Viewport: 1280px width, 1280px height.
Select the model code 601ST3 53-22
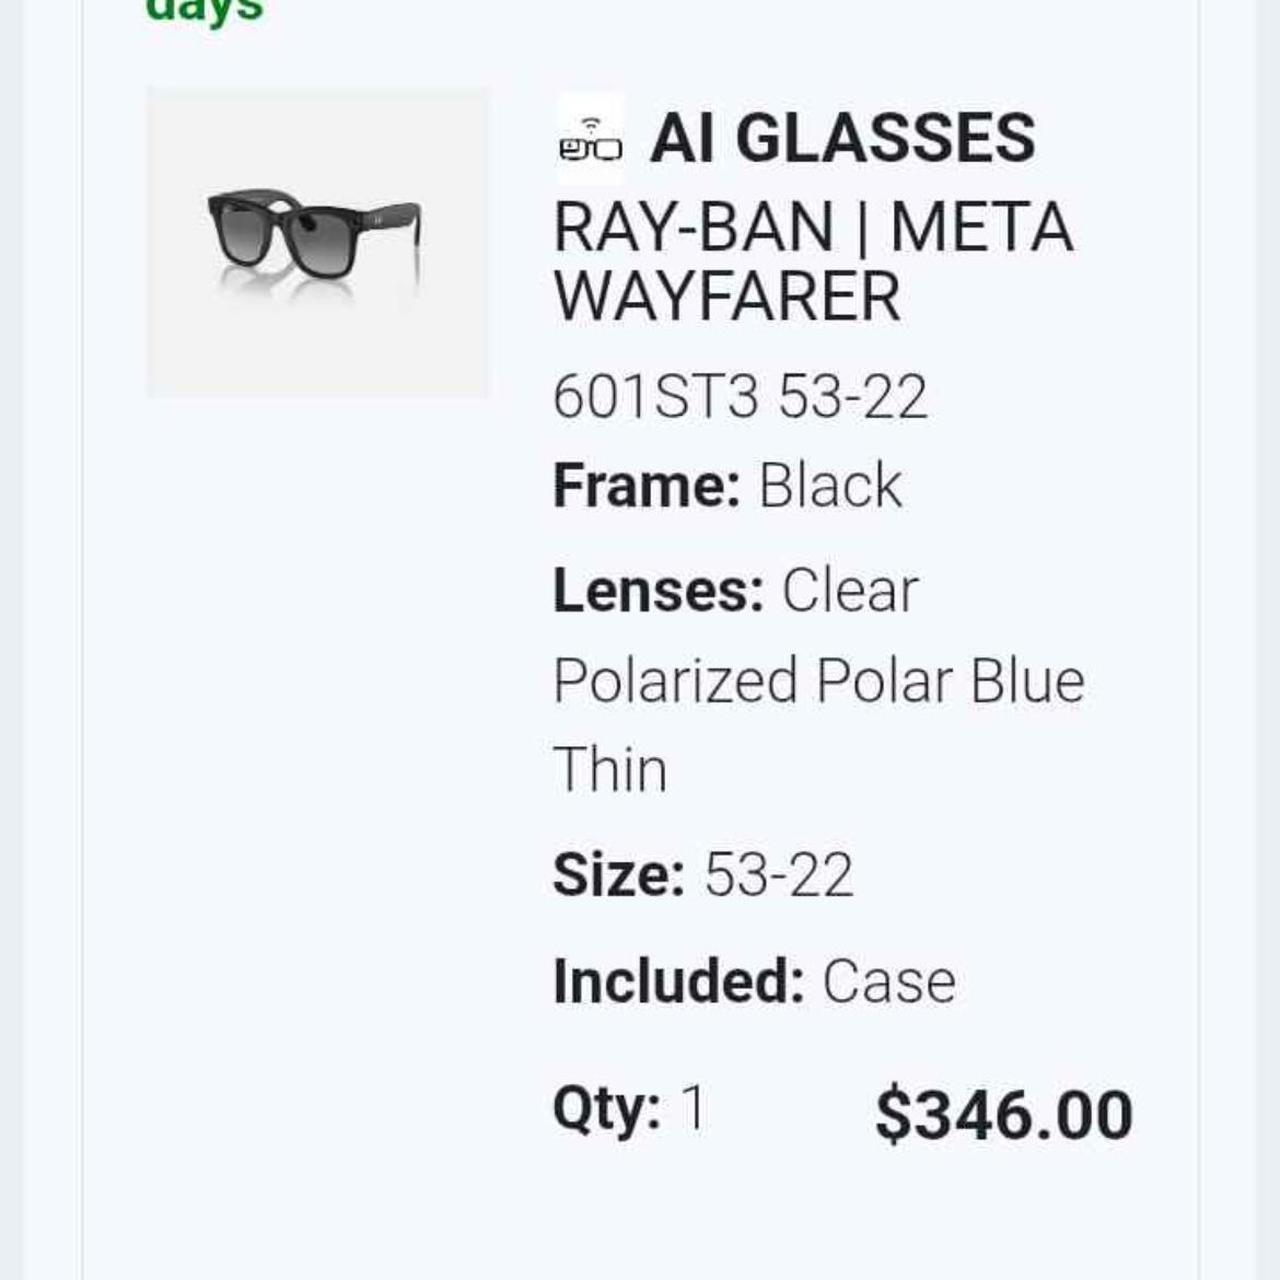tap(740, 396)
